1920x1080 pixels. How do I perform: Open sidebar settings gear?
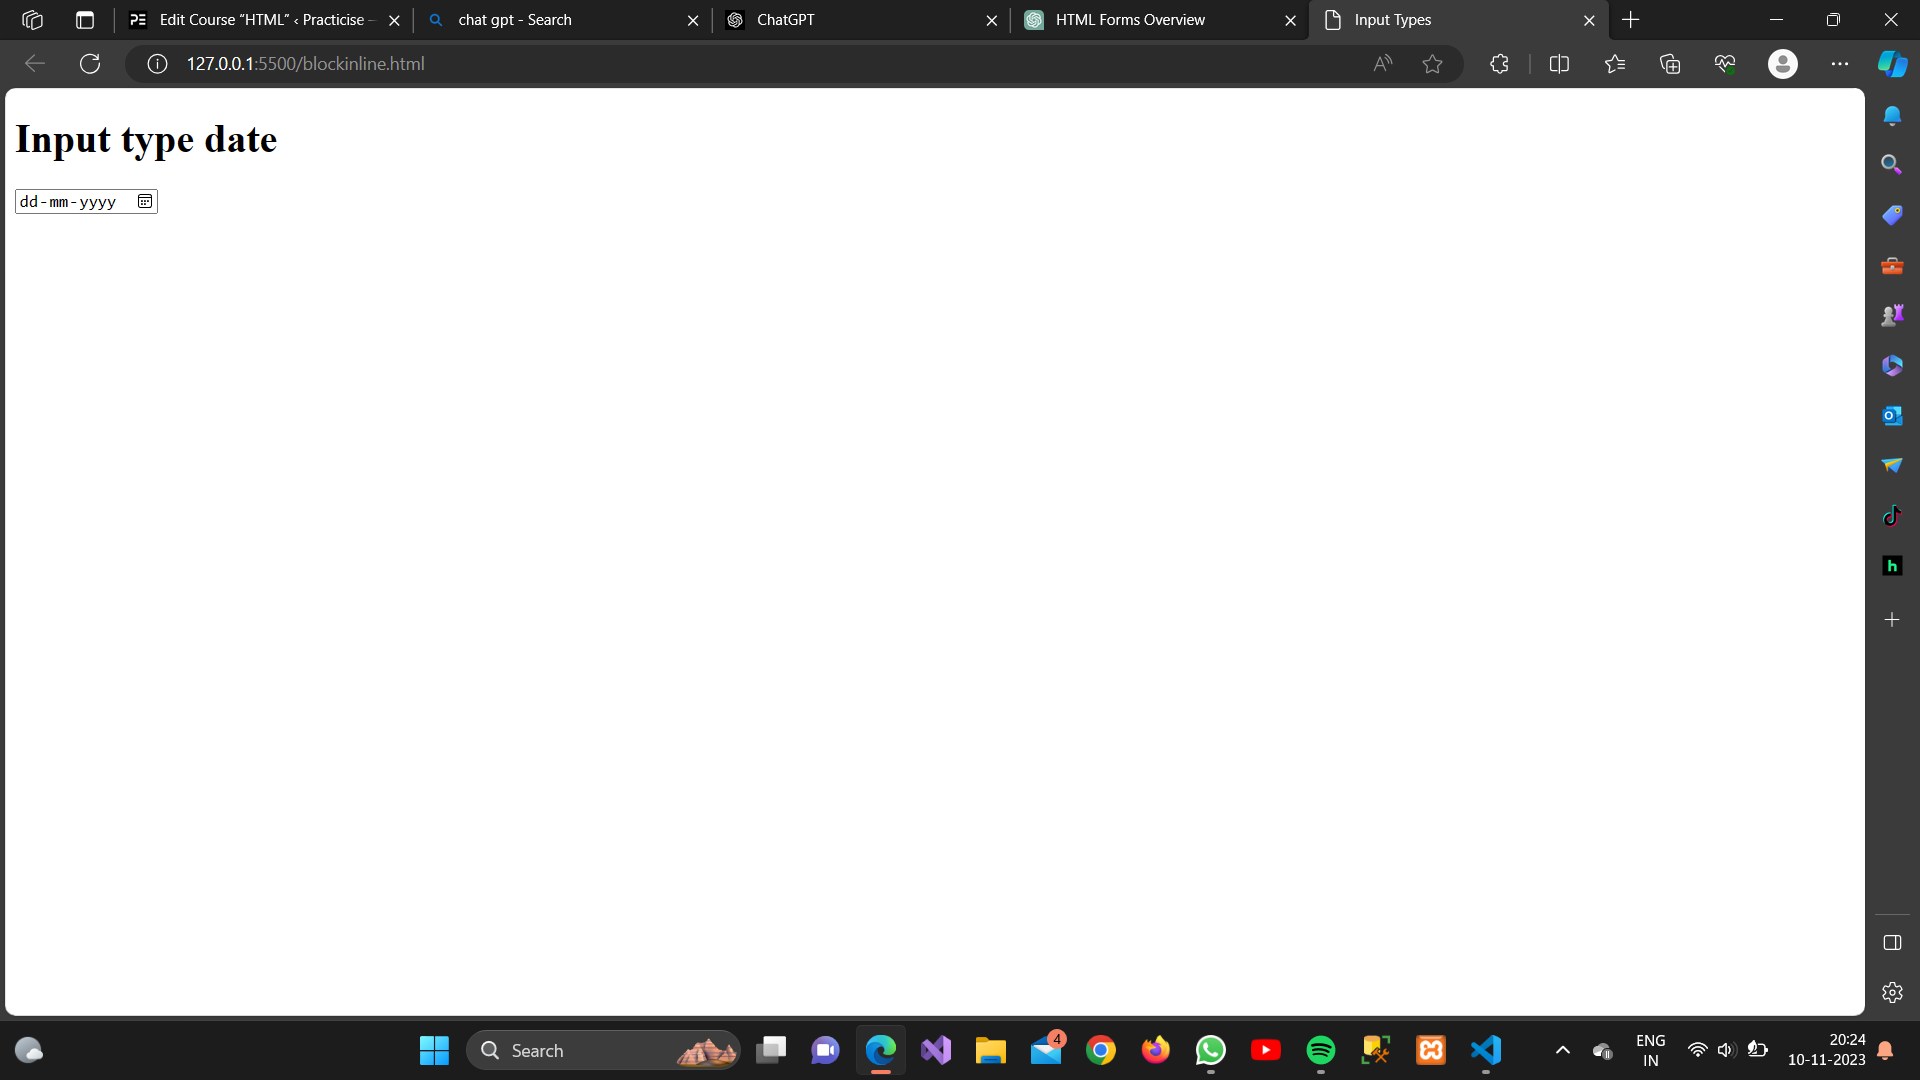point(1892,993)
